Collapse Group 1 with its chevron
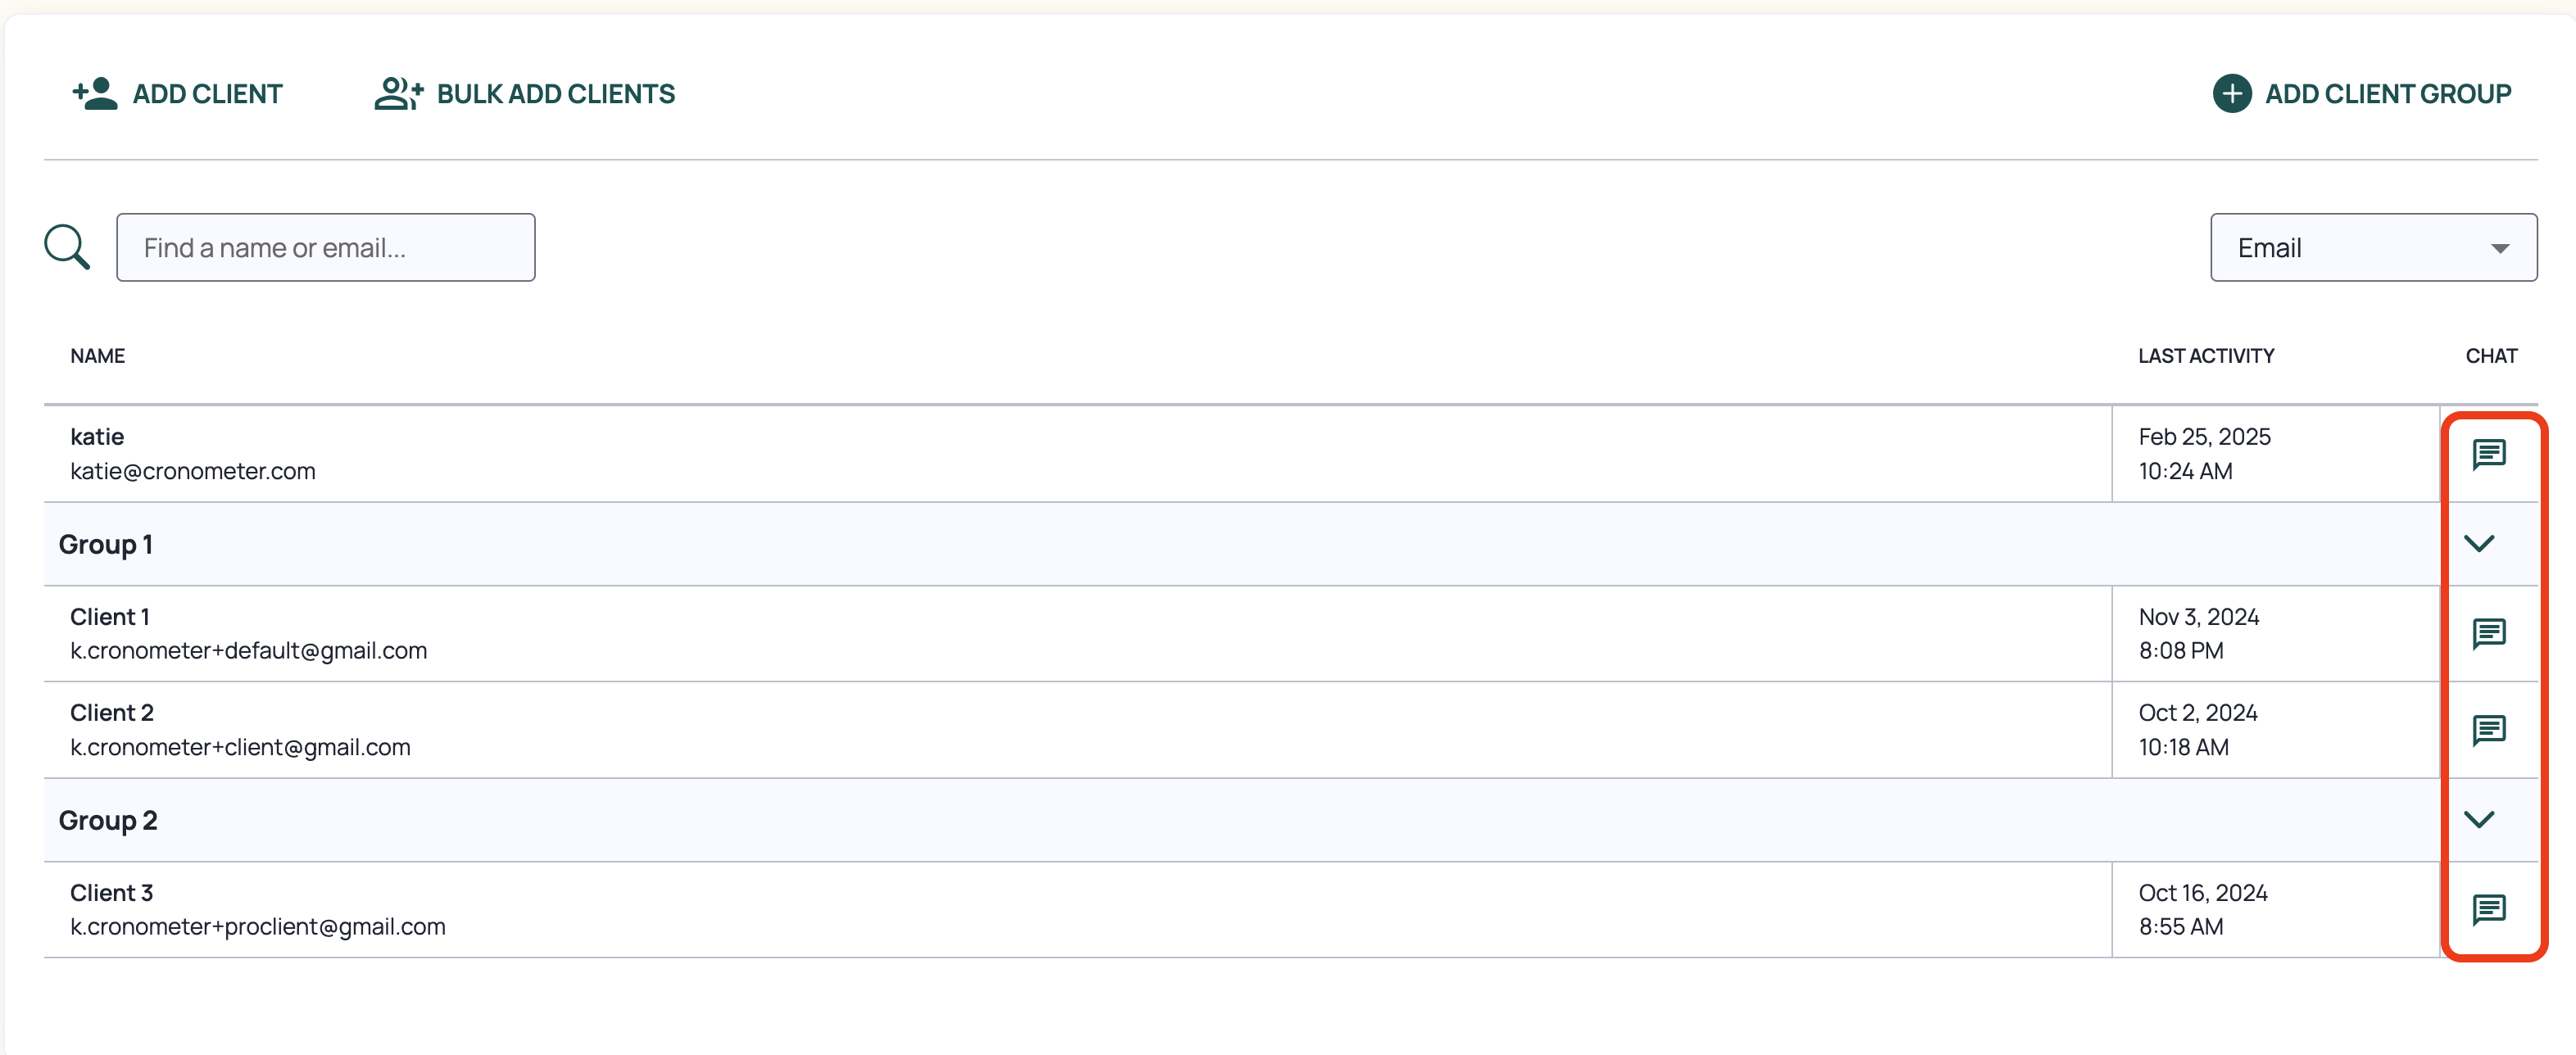The height and width of the screenshot is (1055, 2576). pyautogui.click(x=2479, y=543)
